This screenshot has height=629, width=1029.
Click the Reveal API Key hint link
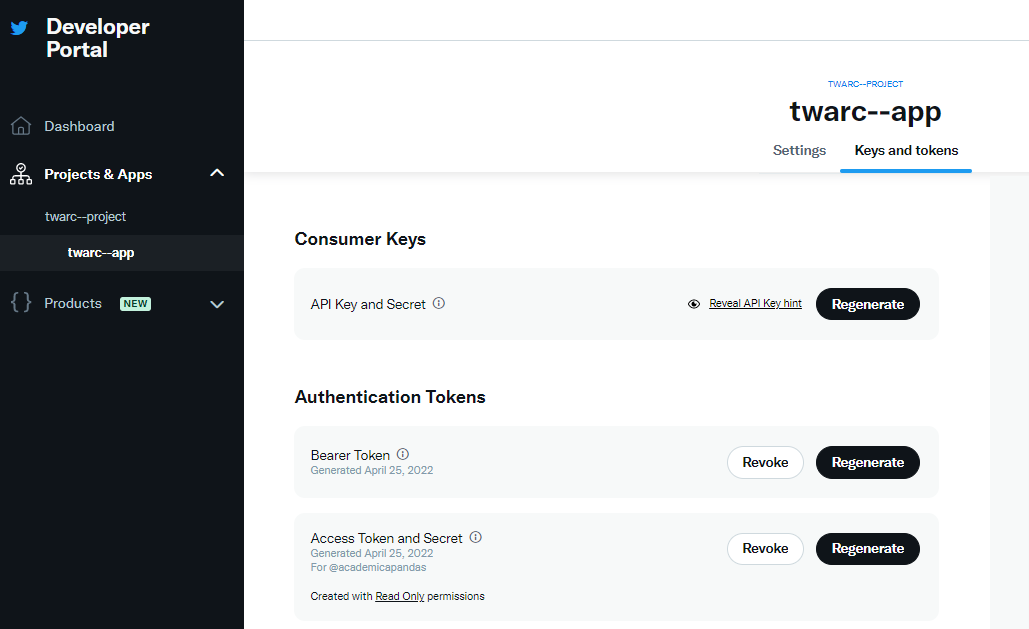tap(755, 303)
